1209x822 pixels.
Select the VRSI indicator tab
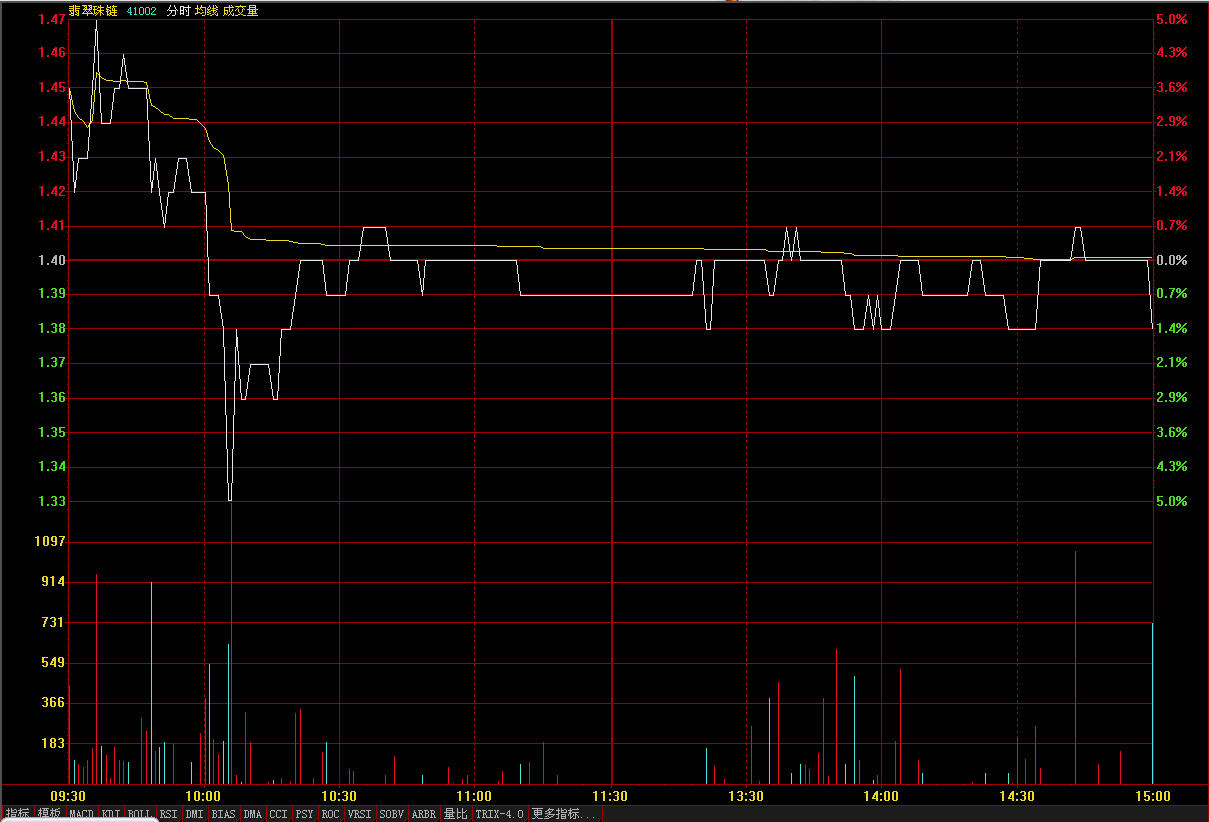point(359,814)
